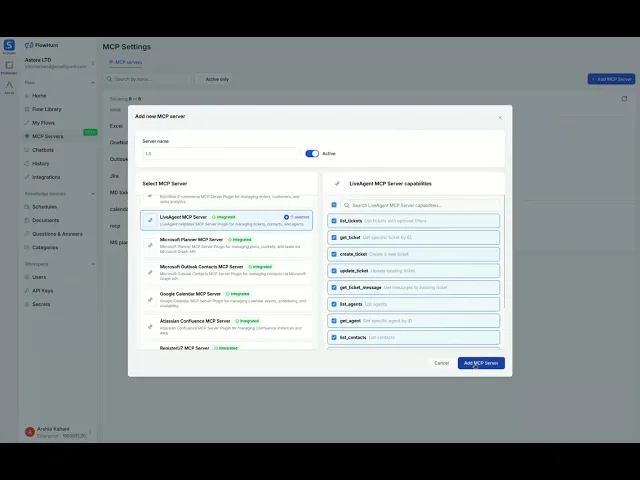Collapse the Knowledge sources sidebar section
640x480 pixels.
click(93, 193)
